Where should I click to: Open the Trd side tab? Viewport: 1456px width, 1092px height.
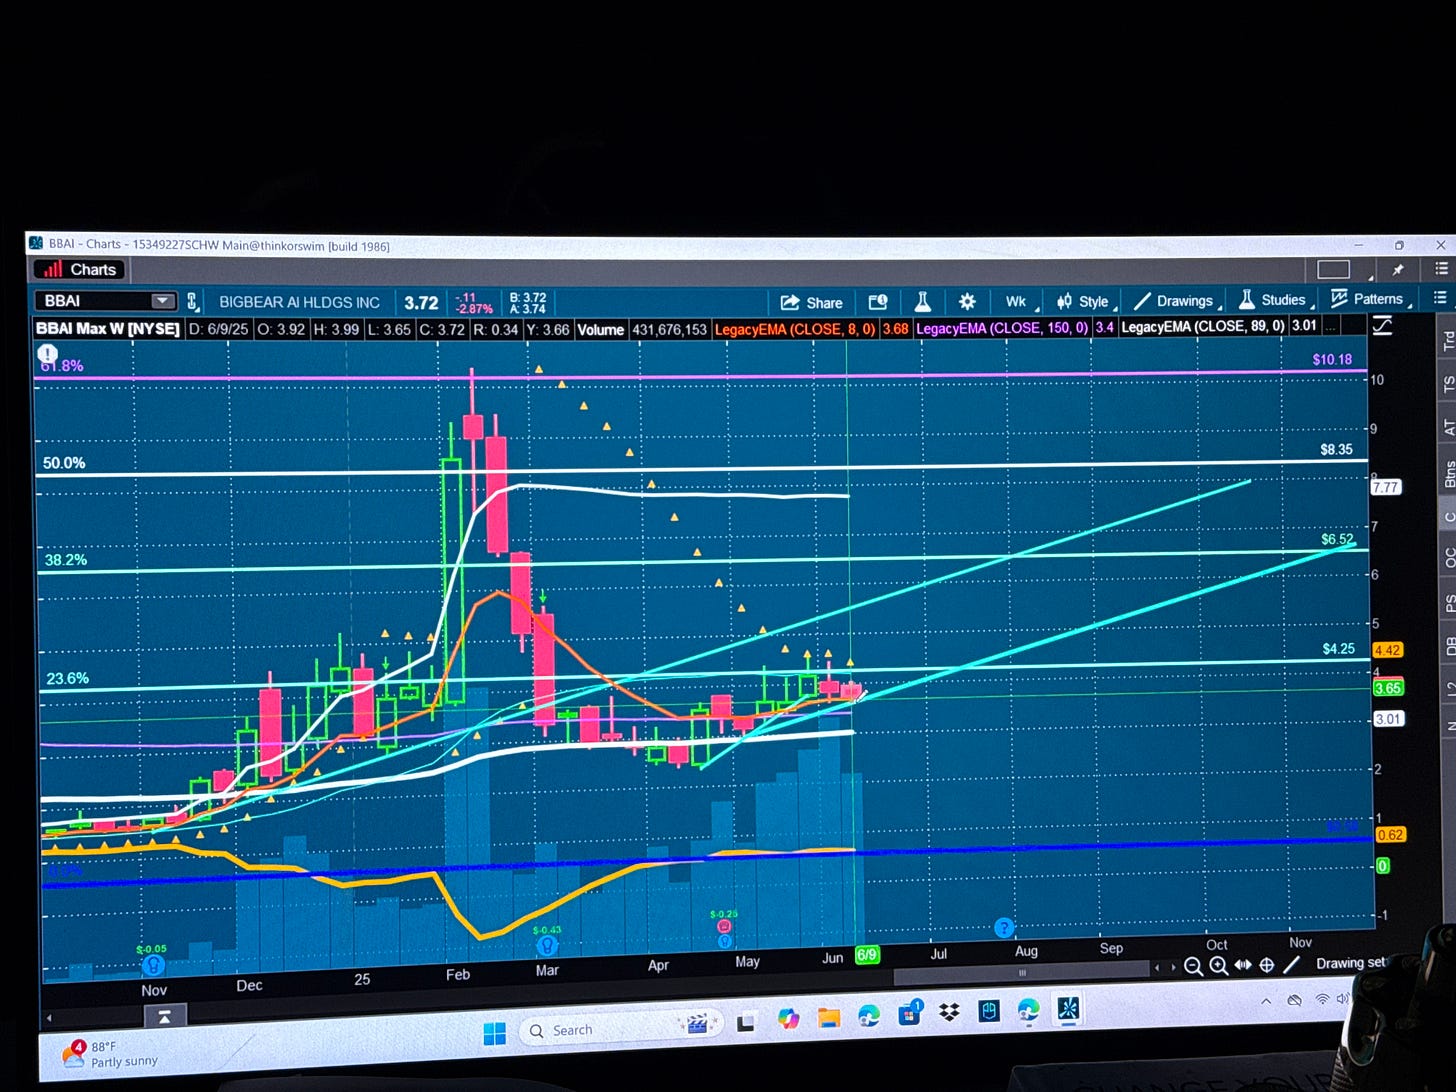(x=1447, y=340)
